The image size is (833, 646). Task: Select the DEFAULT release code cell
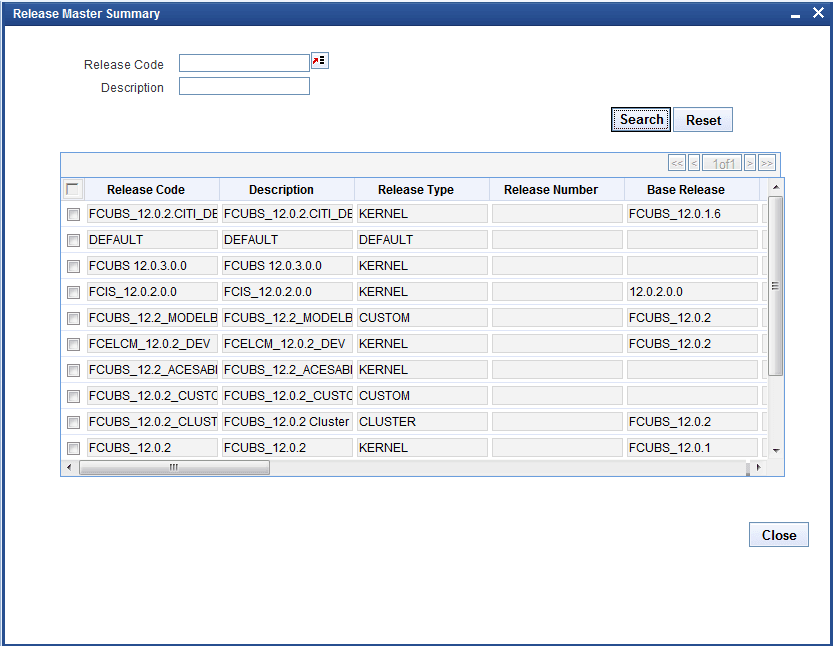point(152,240)
